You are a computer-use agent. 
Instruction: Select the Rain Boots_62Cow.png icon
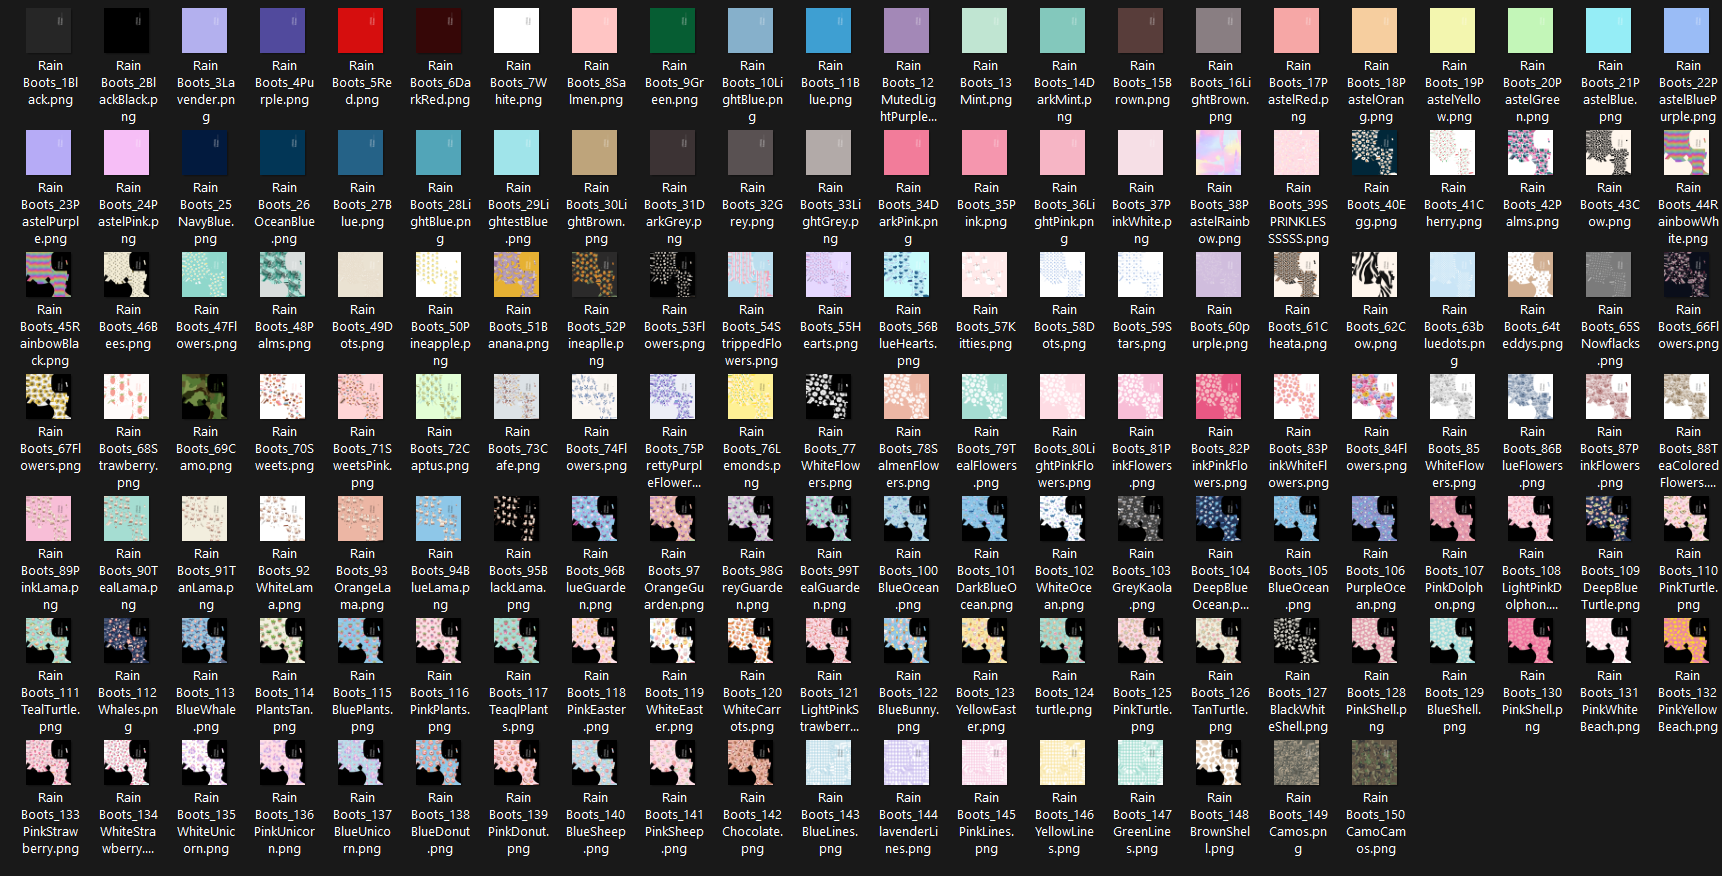1375,275
